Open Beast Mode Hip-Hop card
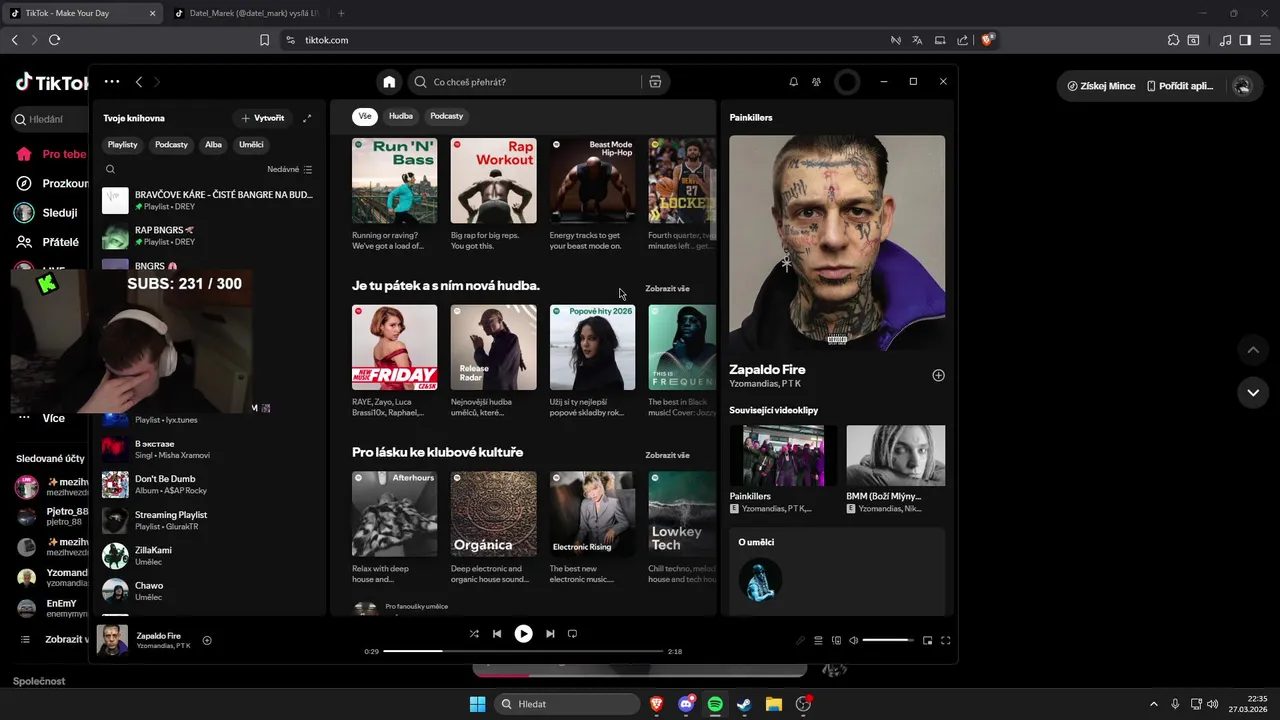The width and height of the screenshot is (1280, 720). click(x=592, y=195)
